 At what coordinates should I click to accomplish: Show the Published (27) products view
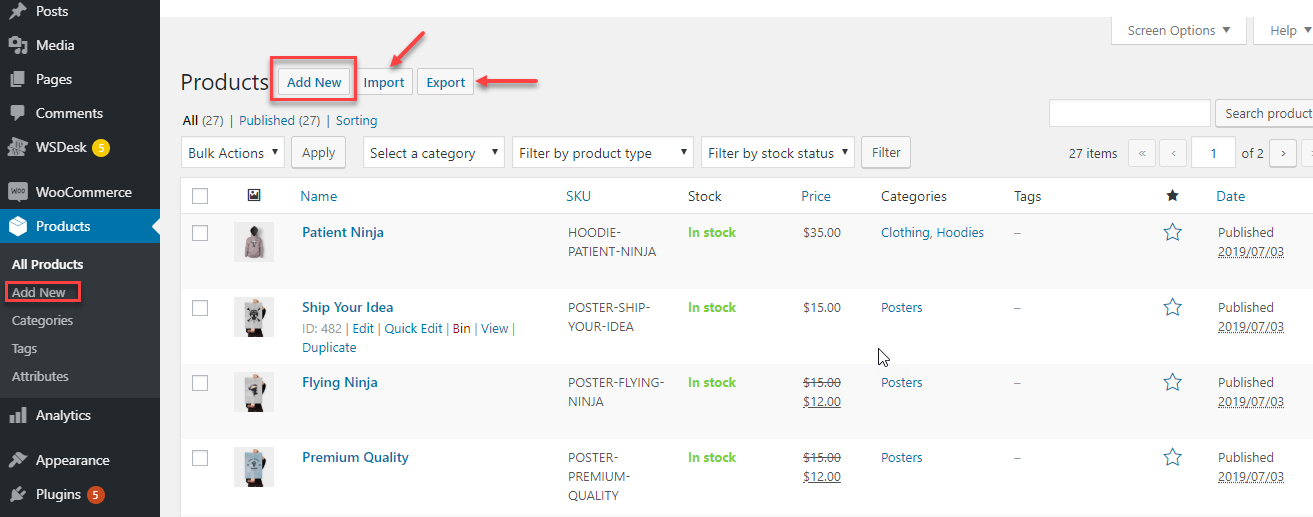pyautogui.click(x=280, y=120)
